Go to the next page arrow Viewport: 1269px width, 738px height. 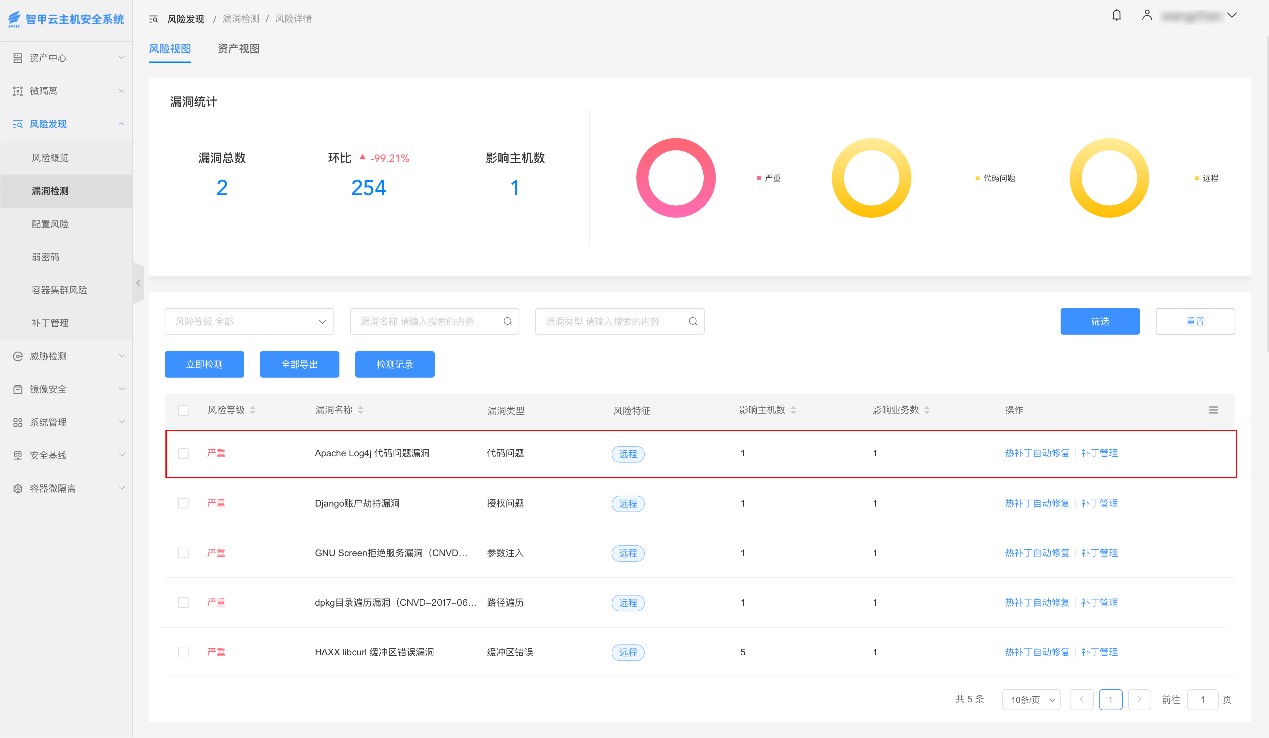tap(1139, 700)
